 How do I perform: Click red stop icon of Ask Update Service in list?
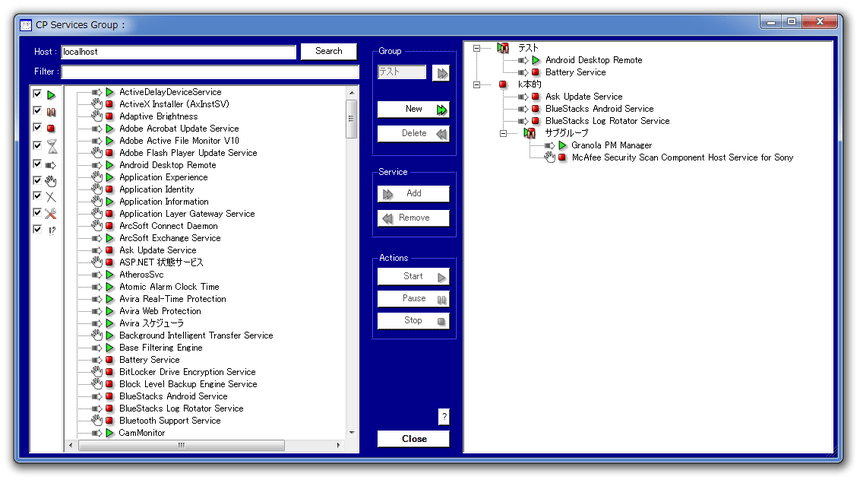tap(110, 250)
